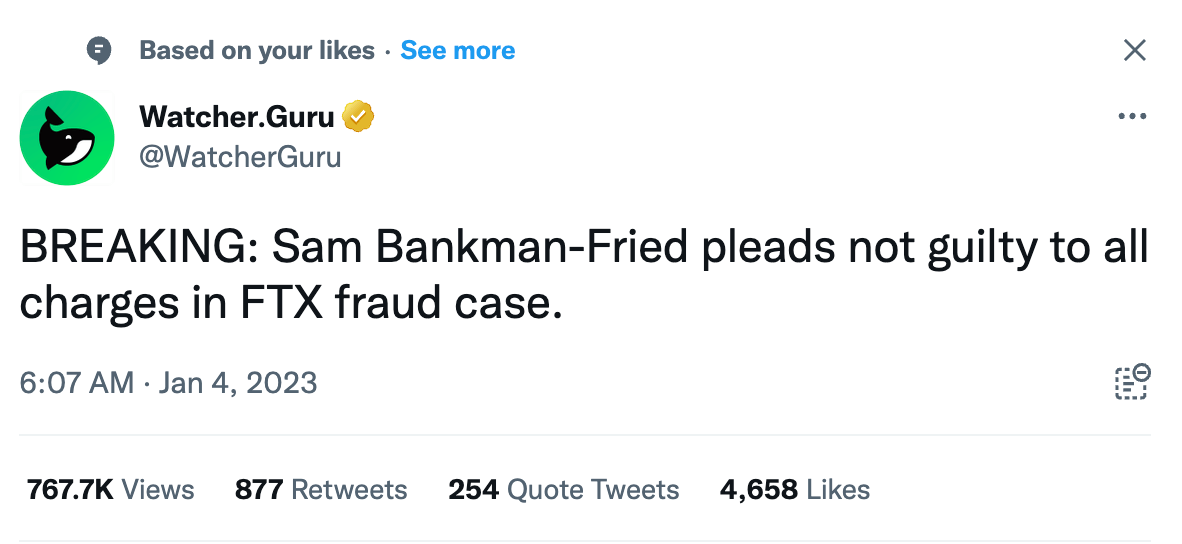Open the 254 Quote Tweets list

564,490
